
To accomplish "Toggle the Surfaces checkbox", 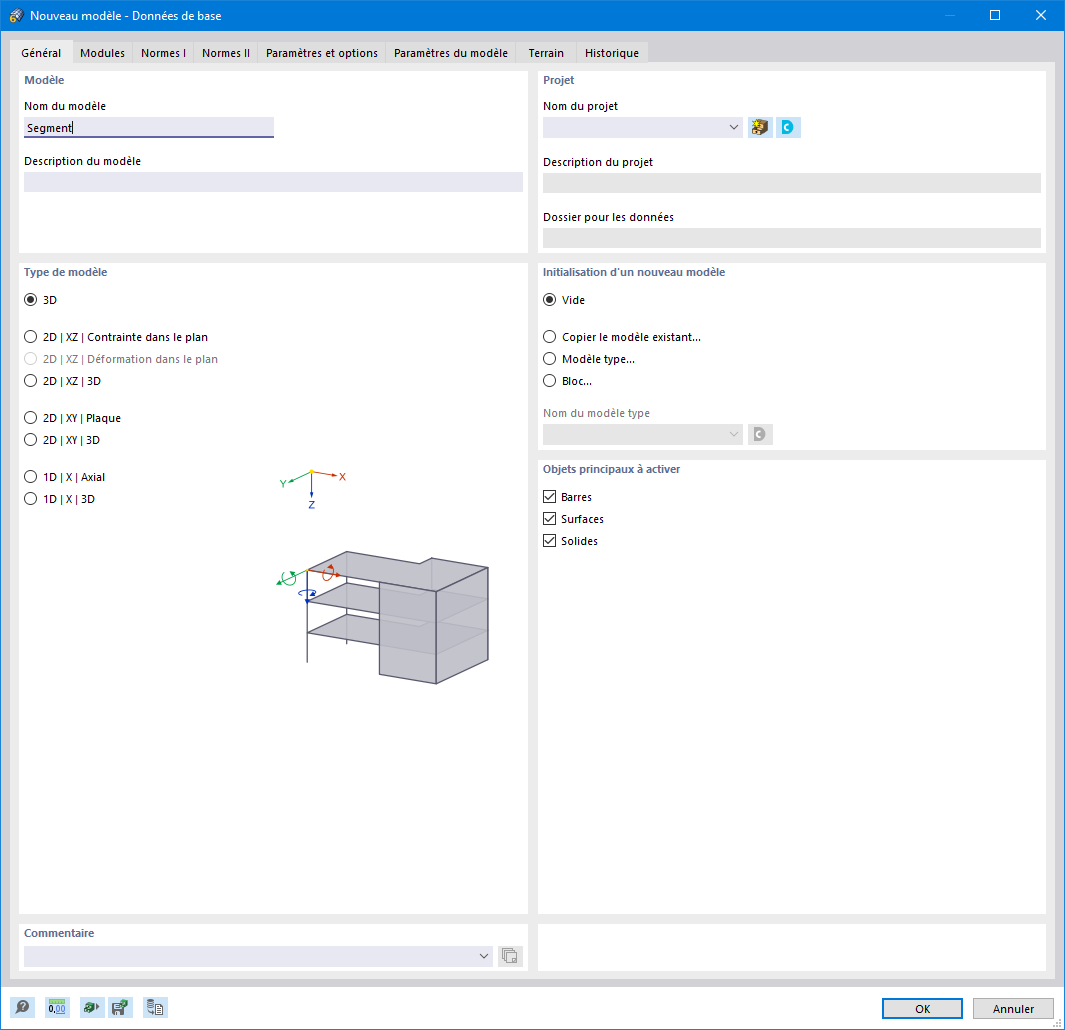I will click(549, 519).
